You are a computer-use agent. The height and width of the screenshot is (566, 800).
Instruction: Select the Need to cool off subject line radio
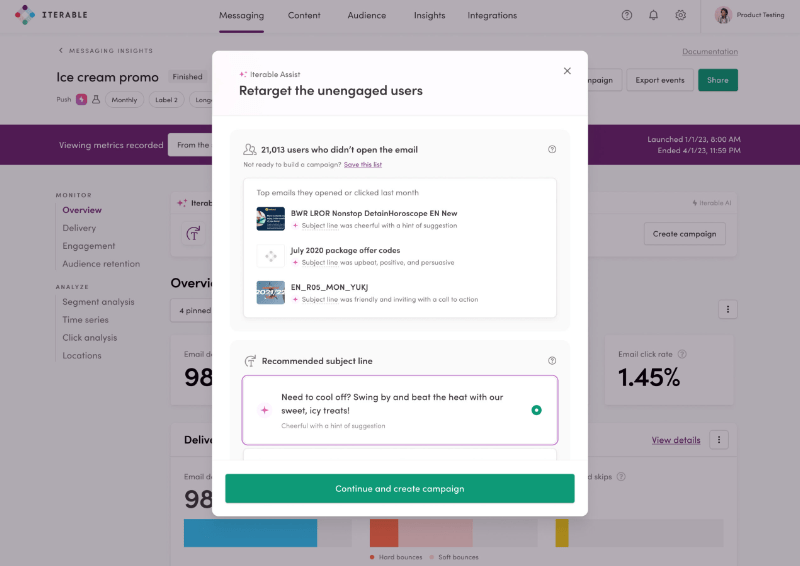pyautogui.click(x=536, y=410)
